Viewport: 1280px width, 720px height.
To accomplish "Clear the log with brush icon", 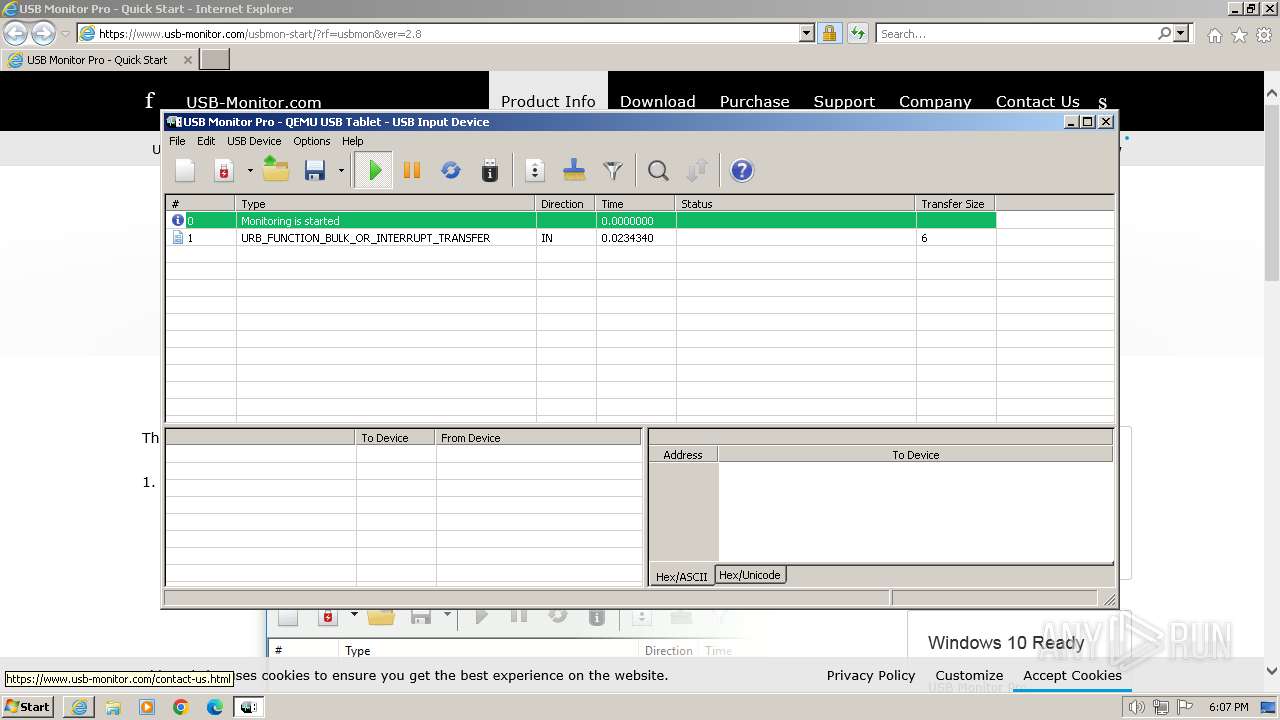I will tap(574, 171).
